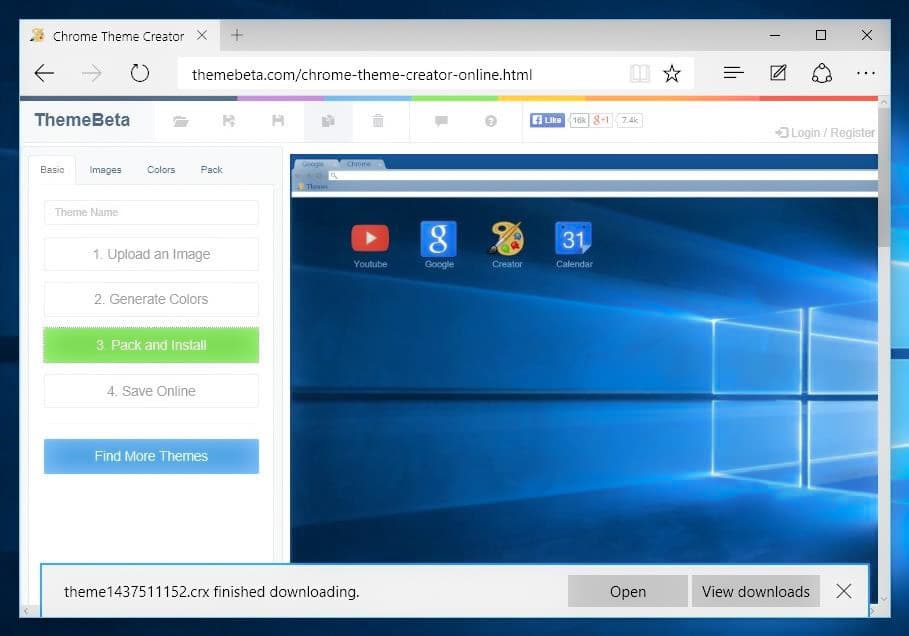Switch to the Colors tab
This screenshot has width=909, height=636.
coord(161,170)
